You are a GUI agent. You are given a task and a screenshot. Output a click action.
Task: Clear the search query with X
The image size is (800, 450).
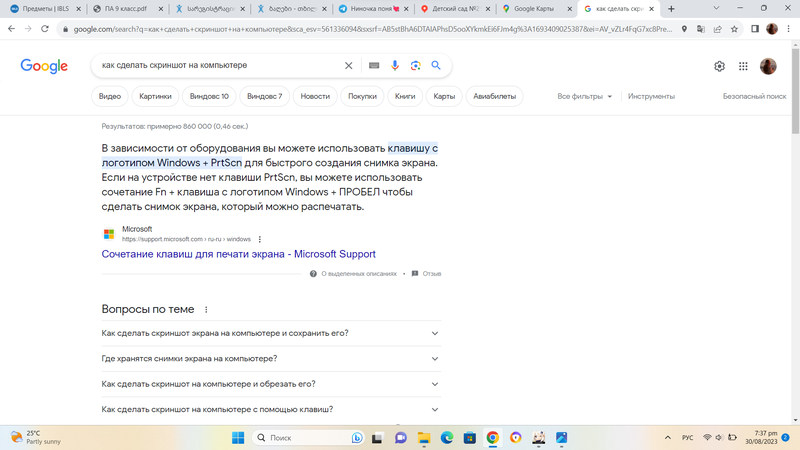(x=349, y=66)
